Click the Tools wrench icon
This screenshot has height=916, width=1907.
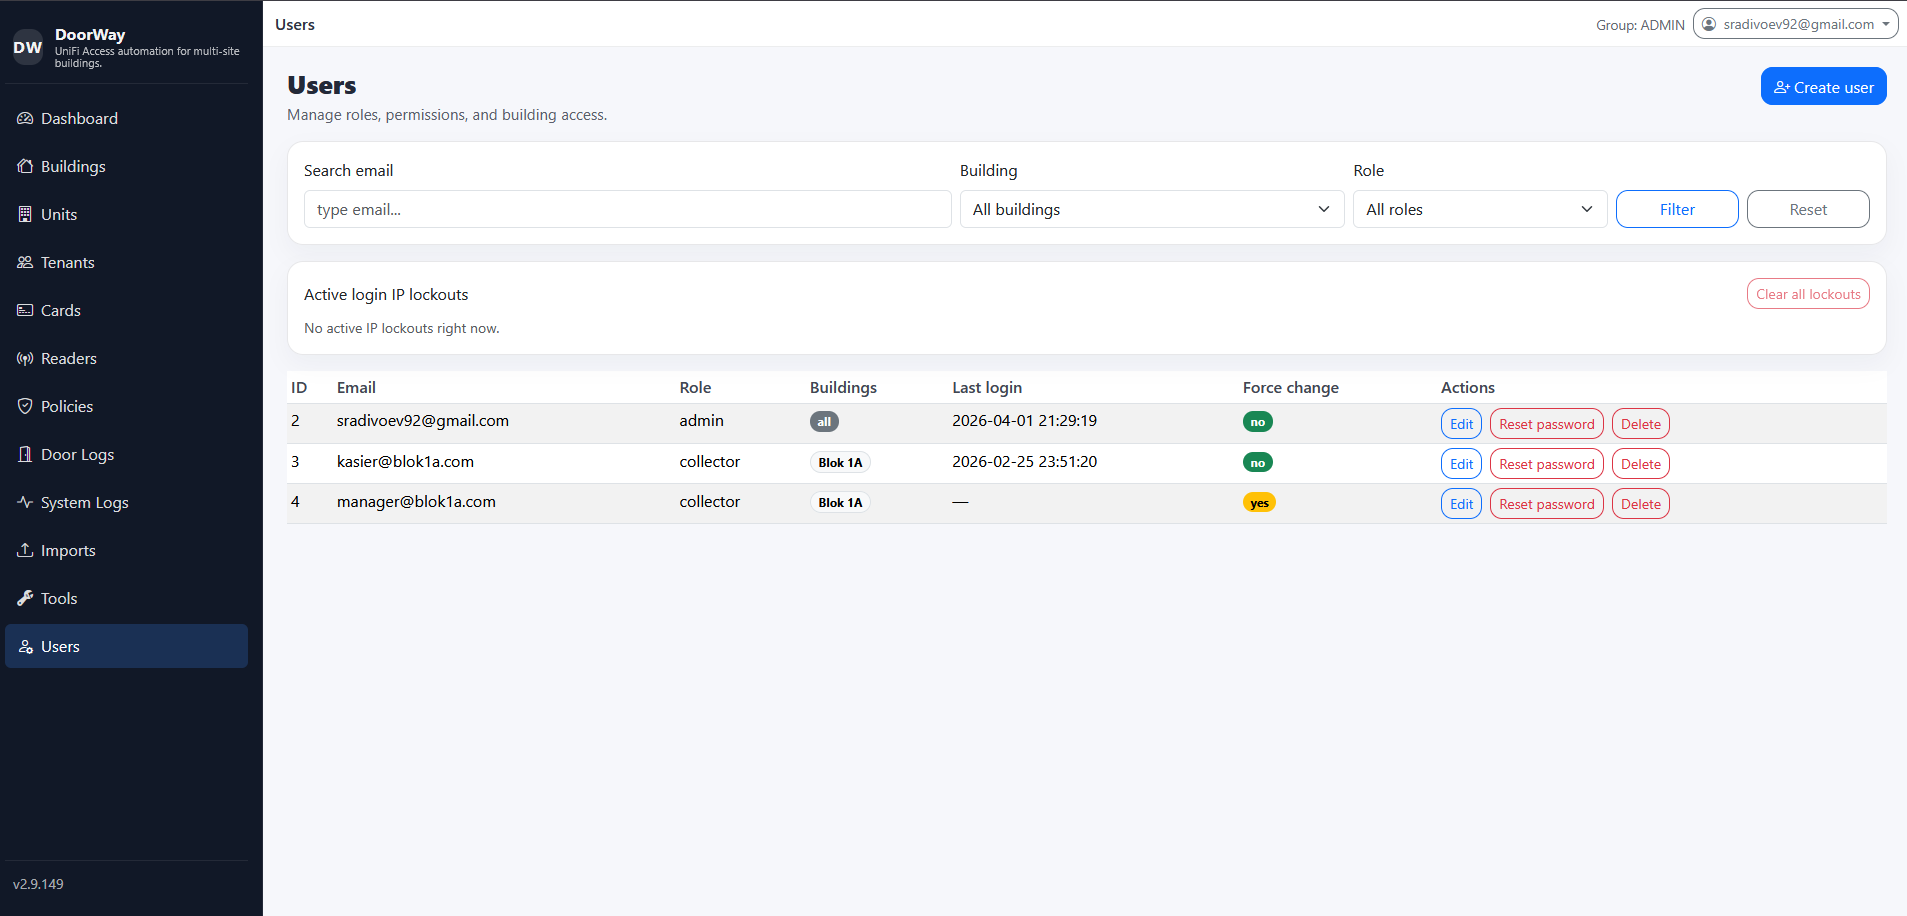tap(25, 598)
